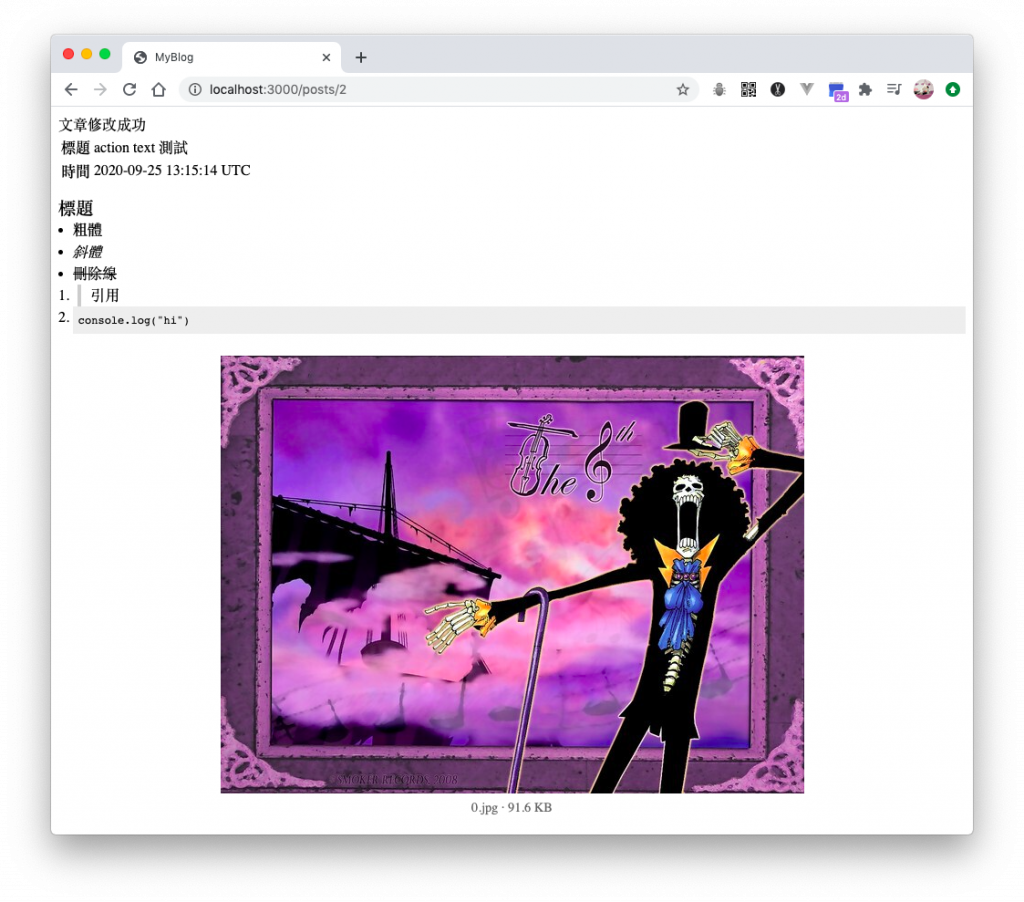Close the MyBlog tab
The width and height of the screenshot is (1024, 902).
click(326, 57)
